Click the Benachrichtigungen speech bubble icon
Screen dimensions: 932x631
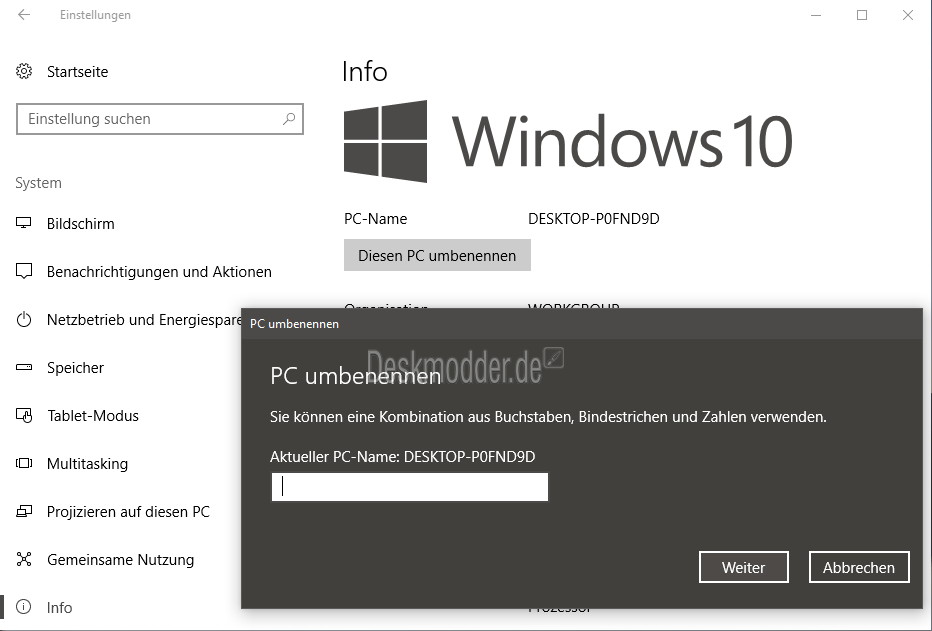pyautogui.click(x=24, y=272)
